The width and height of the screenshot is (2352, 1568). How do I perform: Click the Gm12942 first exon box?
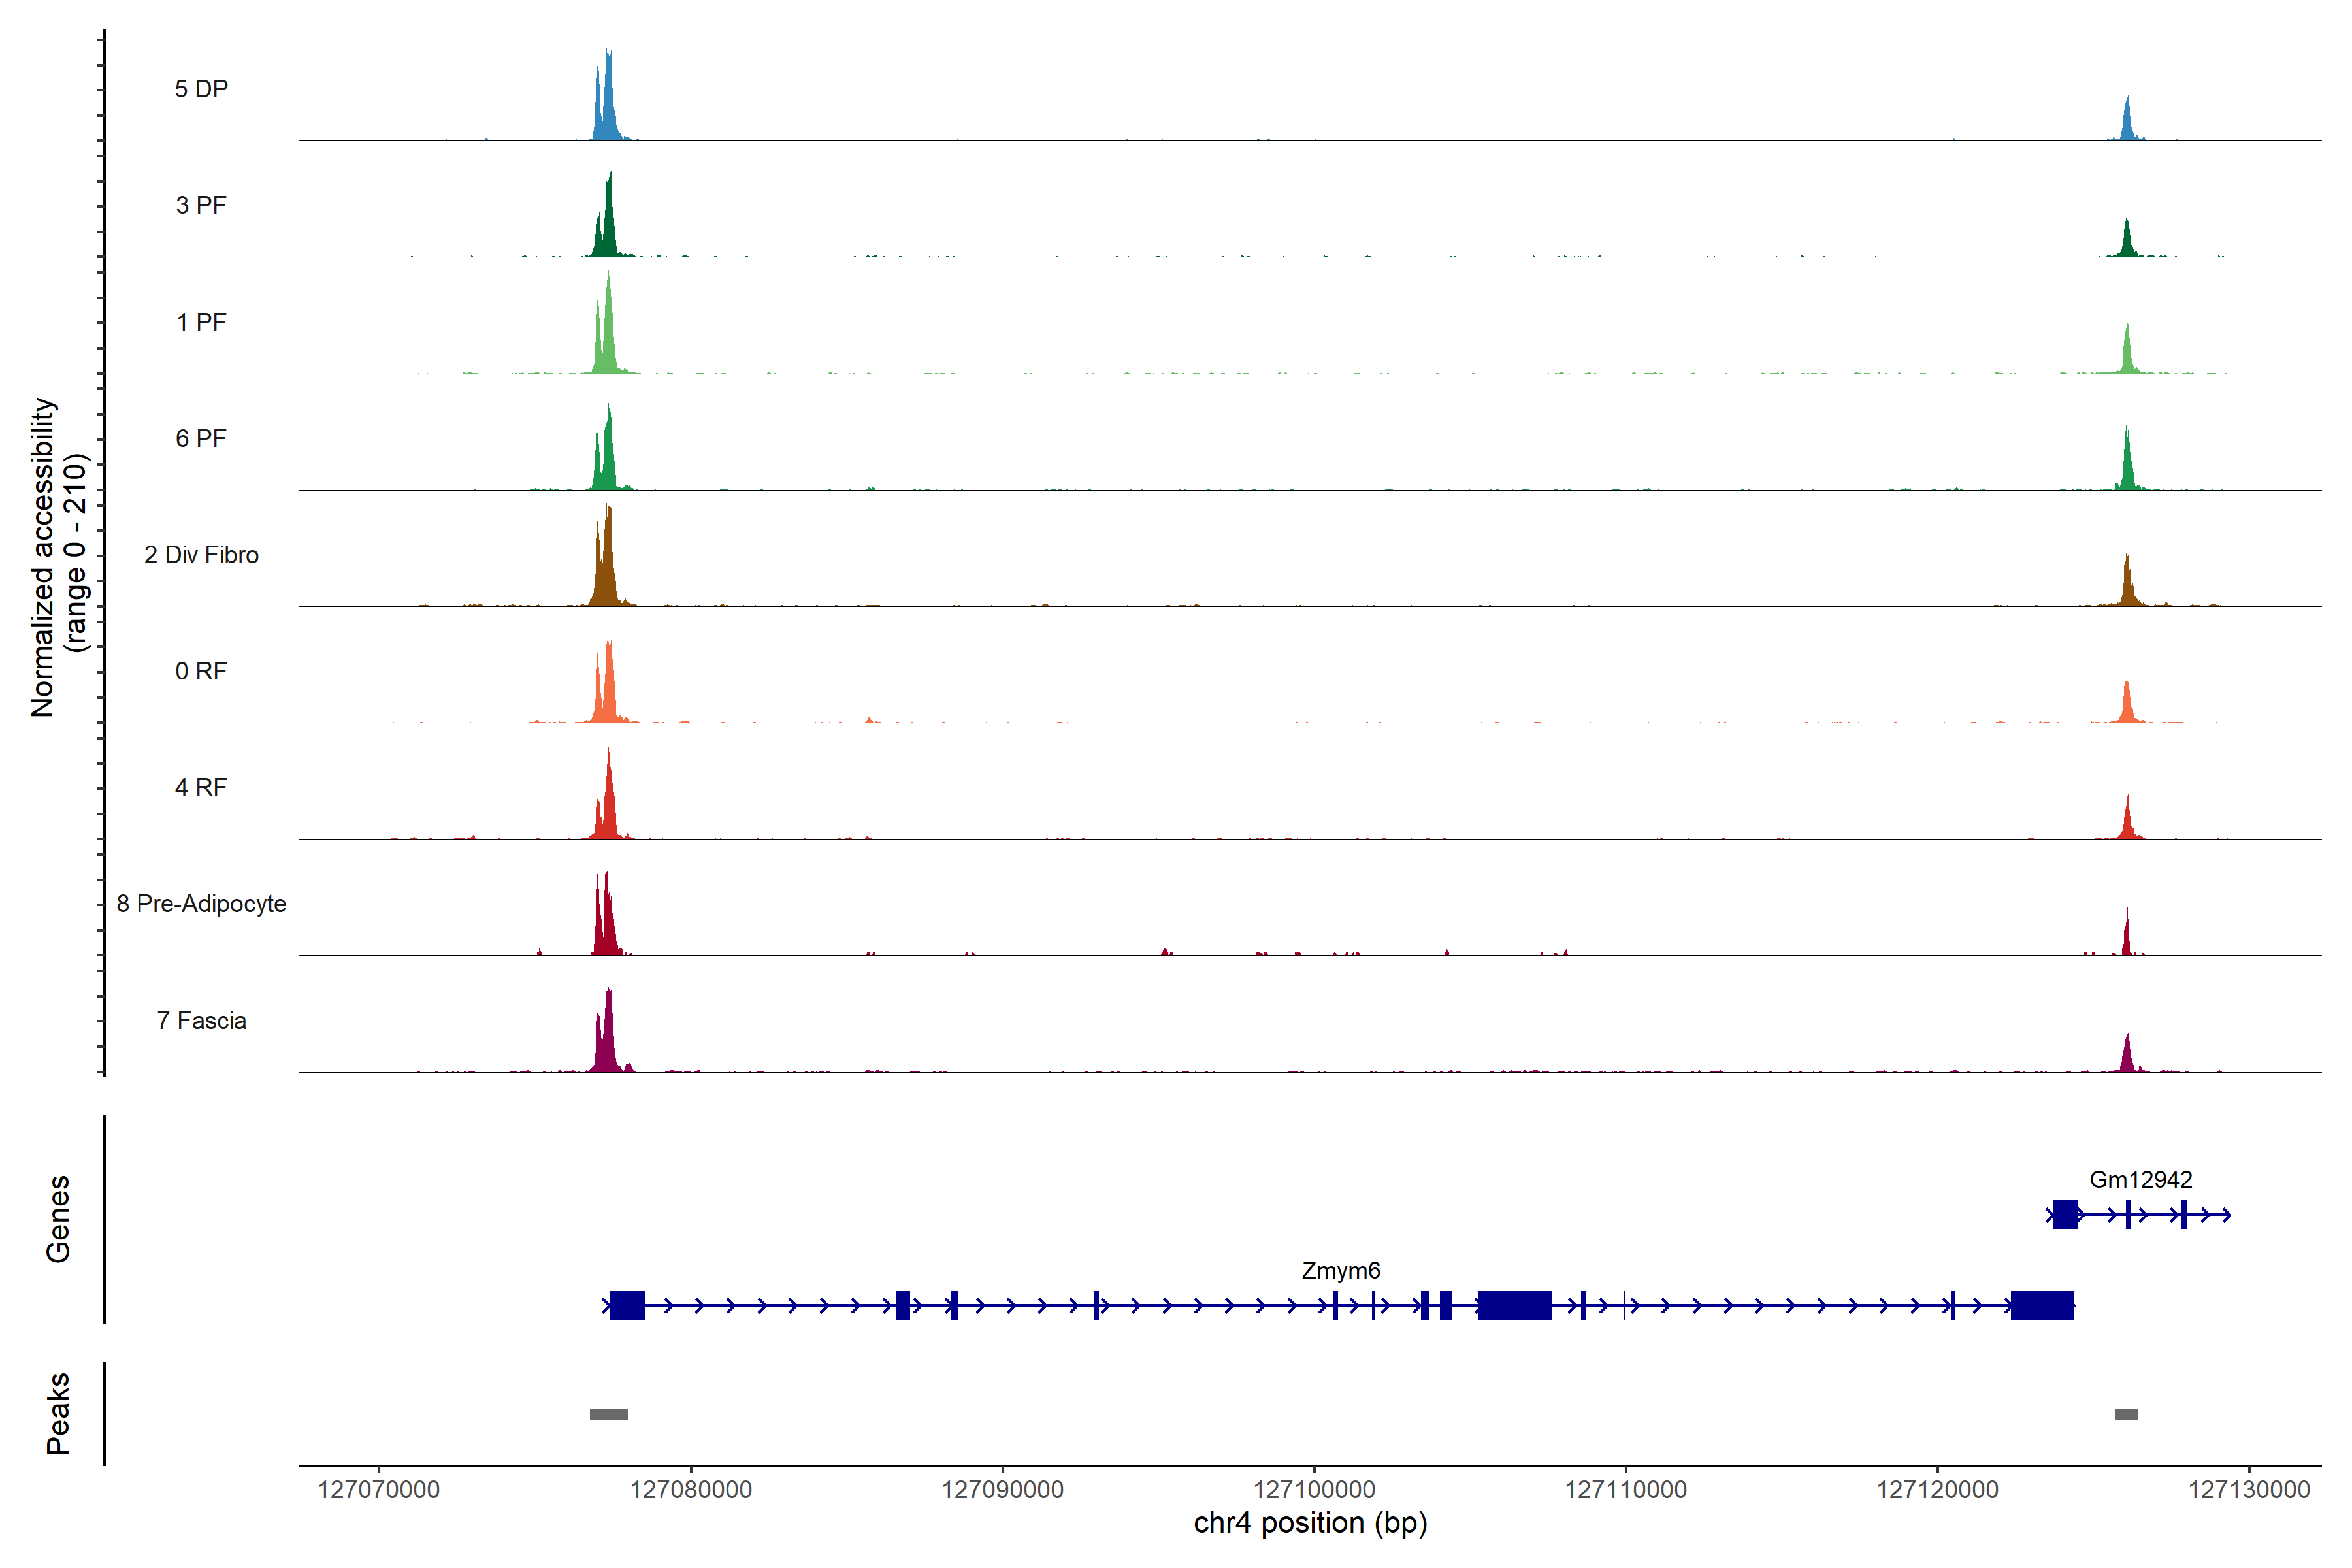click(2064, 1214)
